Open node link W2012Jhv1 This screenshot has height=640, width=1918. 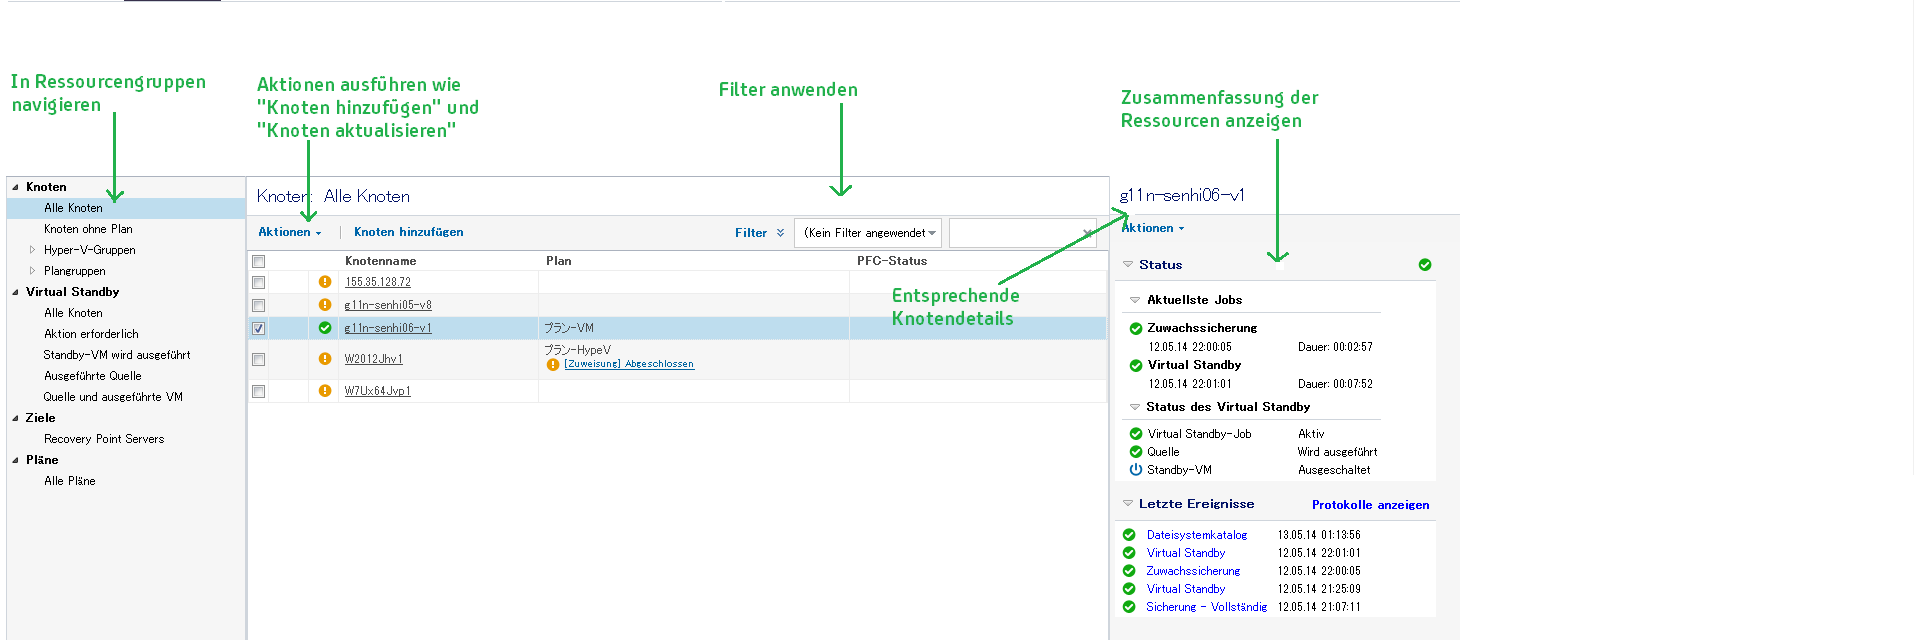[x=374, y=359]
